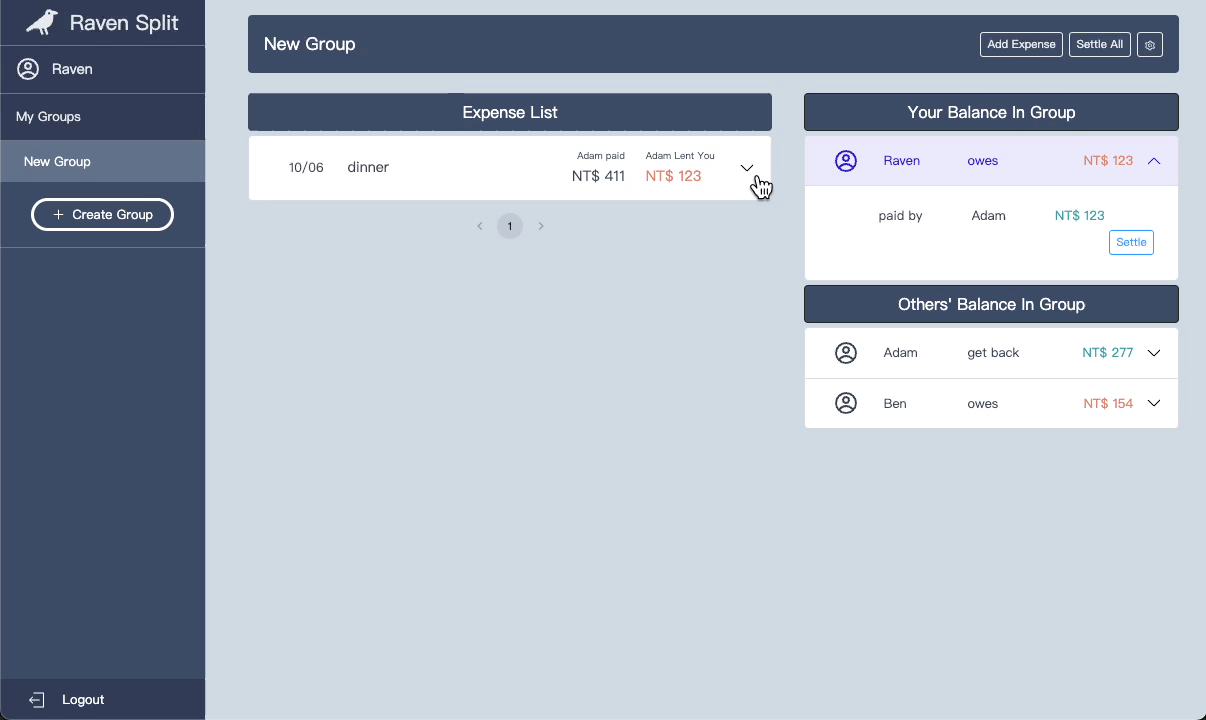Image resolution: width=1206 pixels, height=720 pixels.
Task: Log out via Logout label
Action: (83, 700)
